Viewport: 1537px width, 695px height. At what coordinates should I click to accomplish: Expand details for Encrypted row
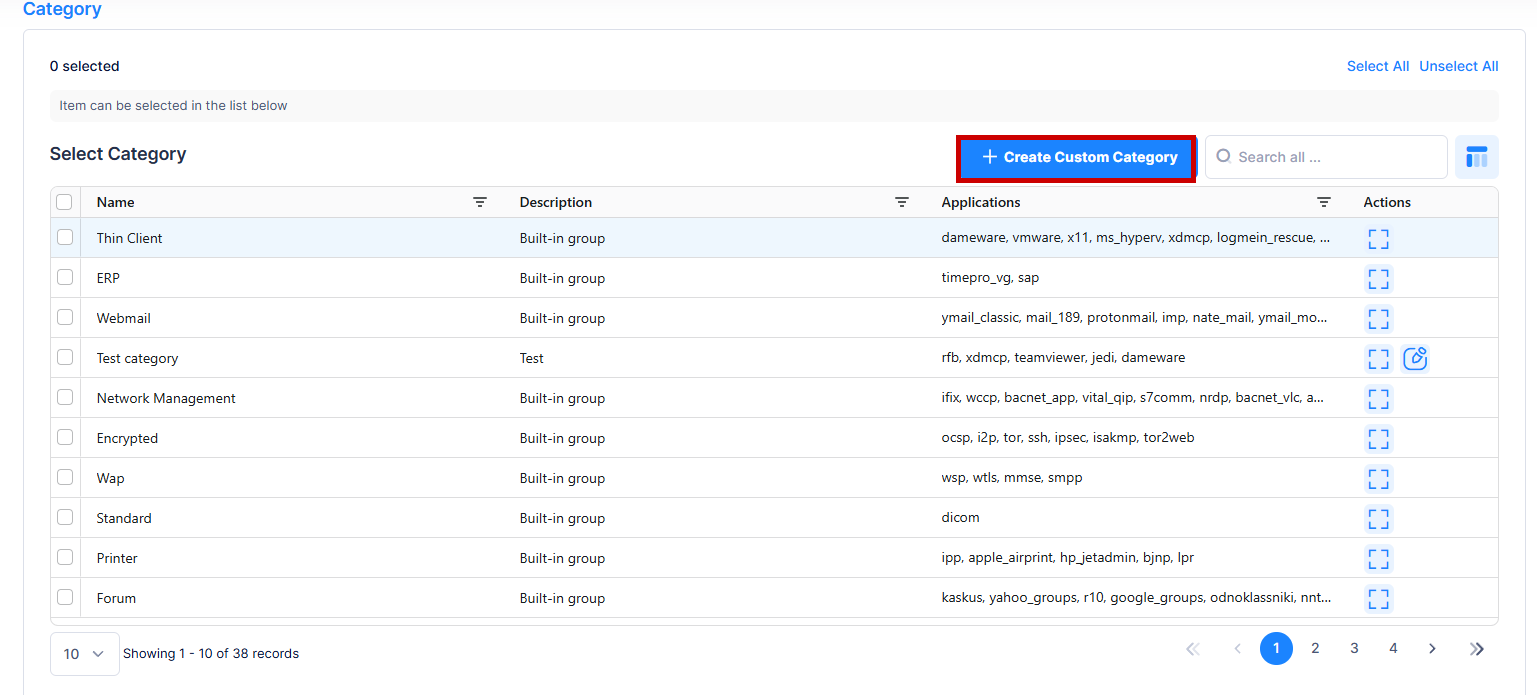pos(1378,439)
